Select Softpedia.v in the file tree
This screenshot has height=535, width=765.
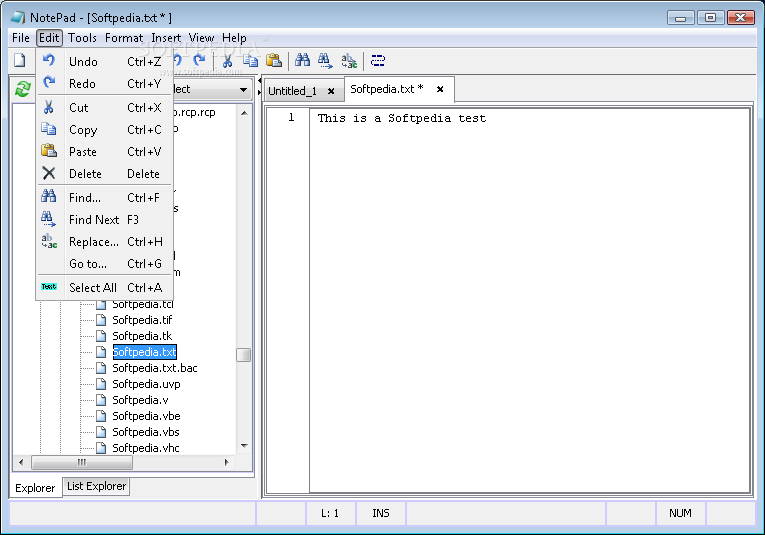pyautogui.click(x=141, y=400)
